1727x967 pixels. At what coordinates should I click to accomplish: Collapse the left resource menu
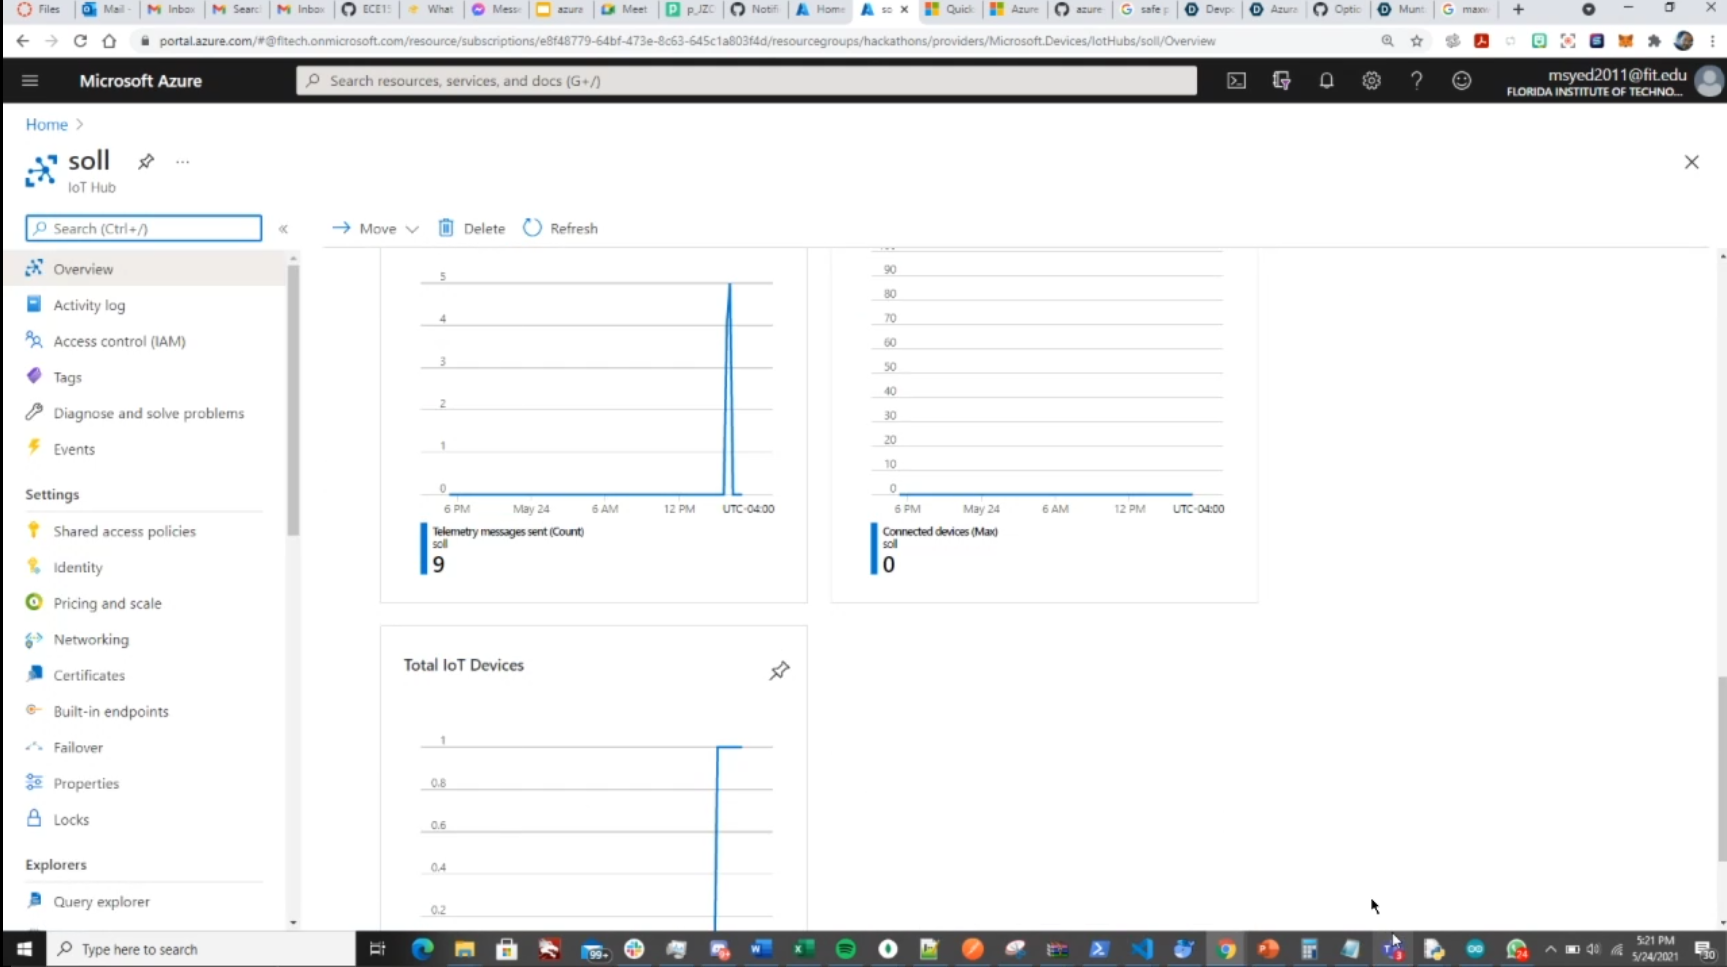283,229
